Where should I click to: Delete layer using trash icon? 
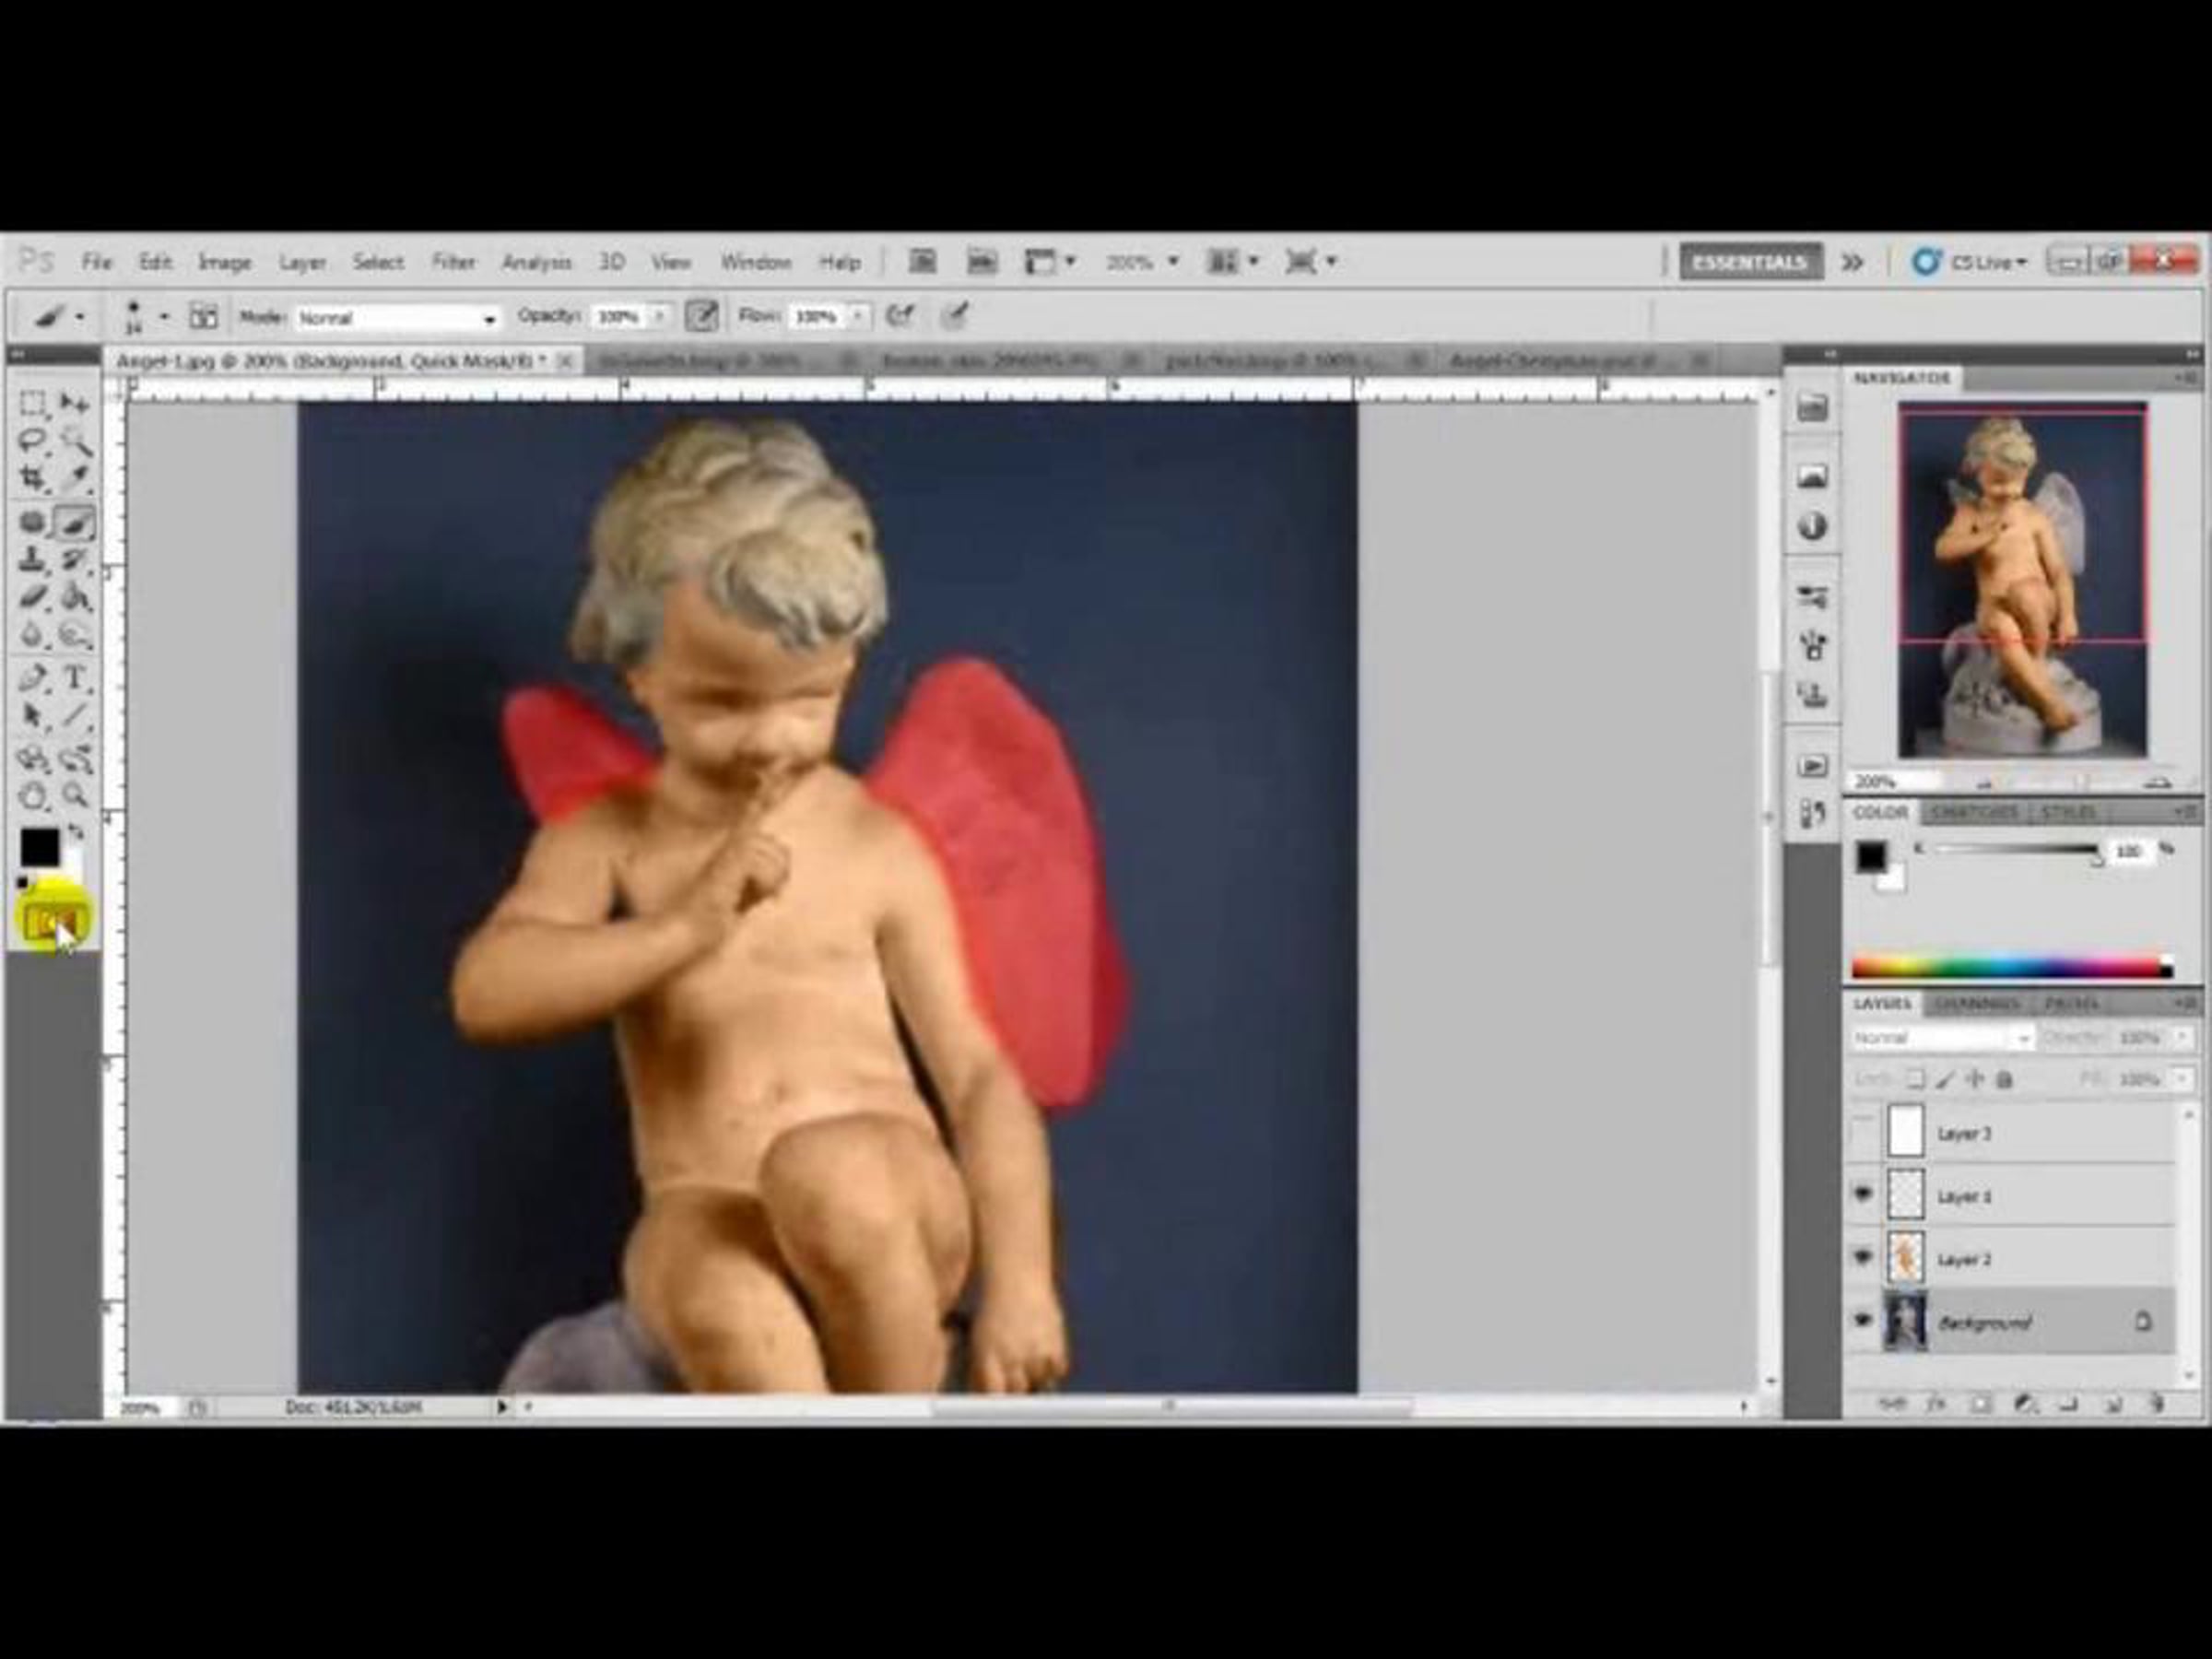pyautogui.click(x=2157, y=1405)
